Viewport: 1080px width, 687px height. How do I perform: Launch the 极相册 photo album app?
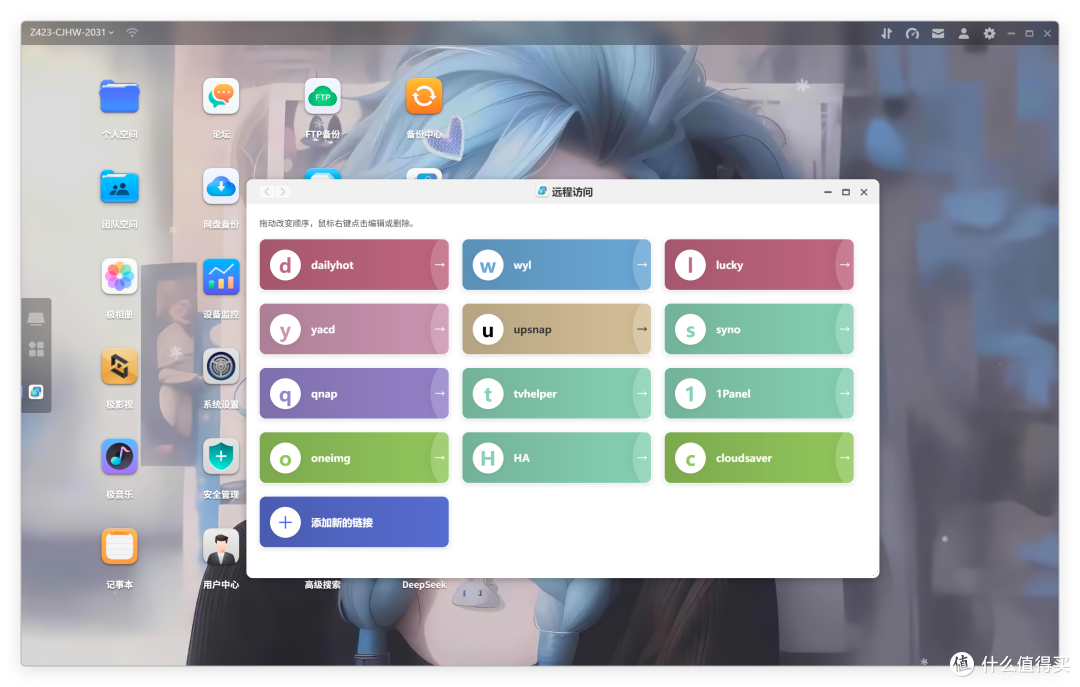[x=119, y=277]
